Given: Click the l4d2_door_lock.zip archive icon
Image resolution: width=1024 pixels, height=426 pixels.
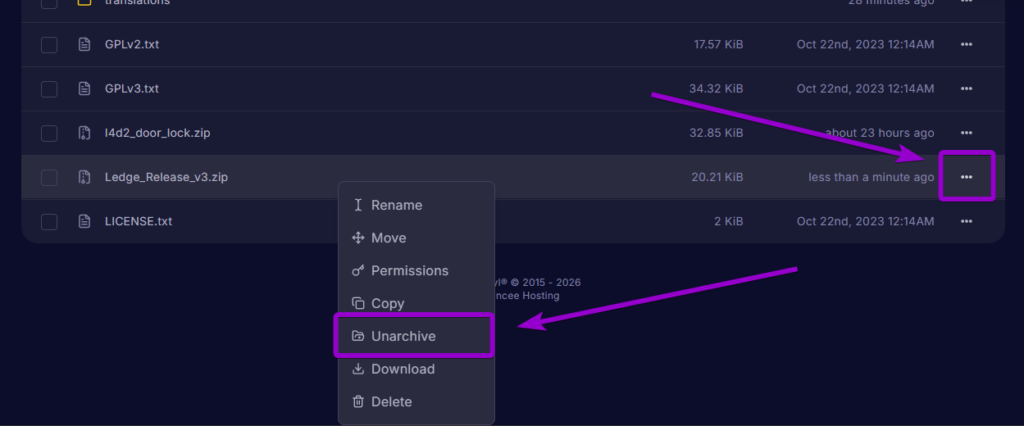Looking at the screenshot, I should point(84,133).
